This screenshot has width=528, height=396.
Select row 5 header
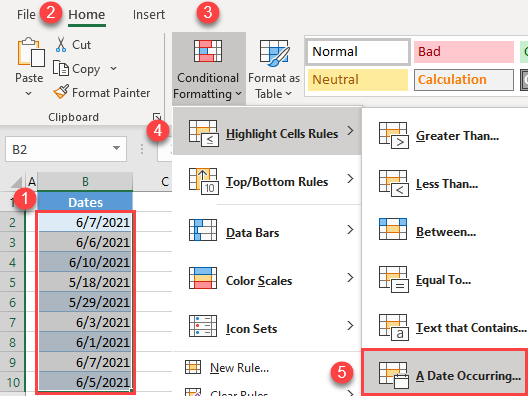coord(12,282)
